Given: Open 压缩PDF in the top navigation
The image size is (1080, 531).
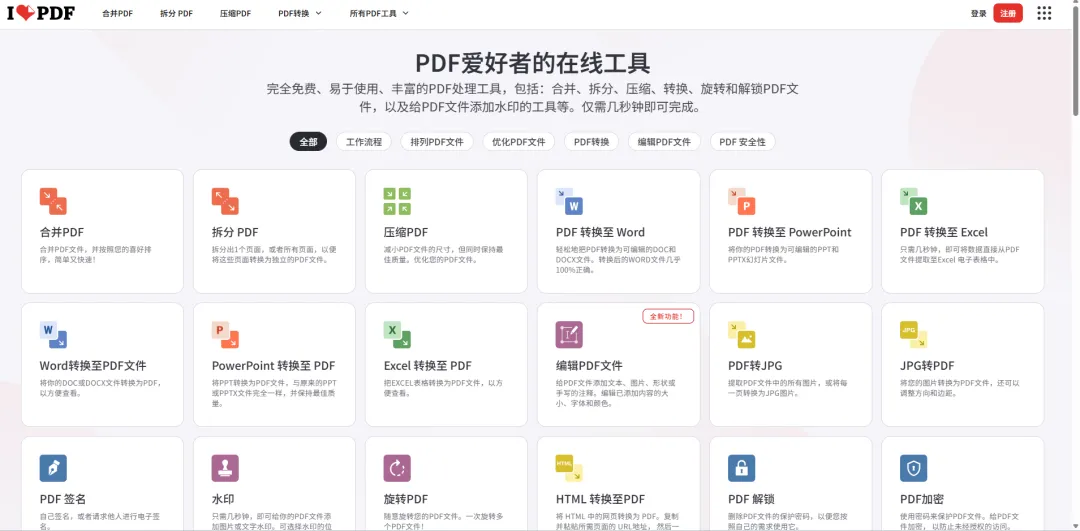Looking at the screenshot, I should pyautogui.click(x=236, y=13).
